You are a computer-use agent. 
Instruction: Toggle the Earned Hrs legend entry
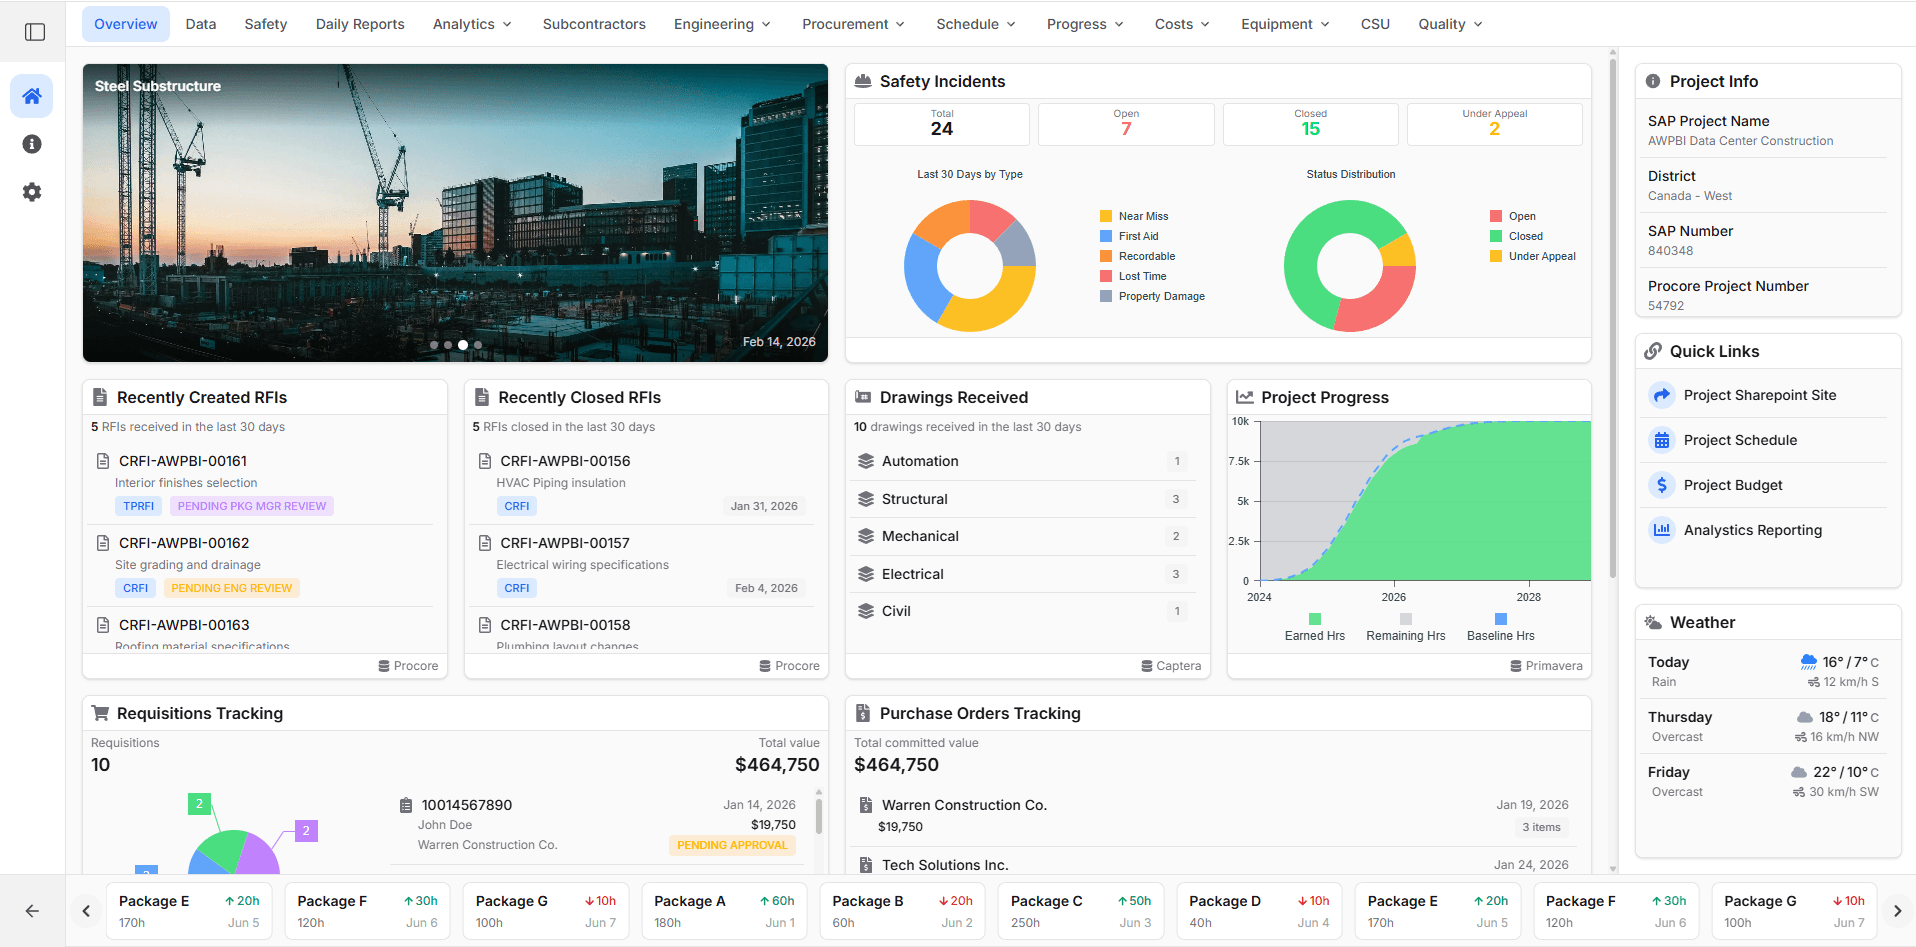coord(1315,628)
